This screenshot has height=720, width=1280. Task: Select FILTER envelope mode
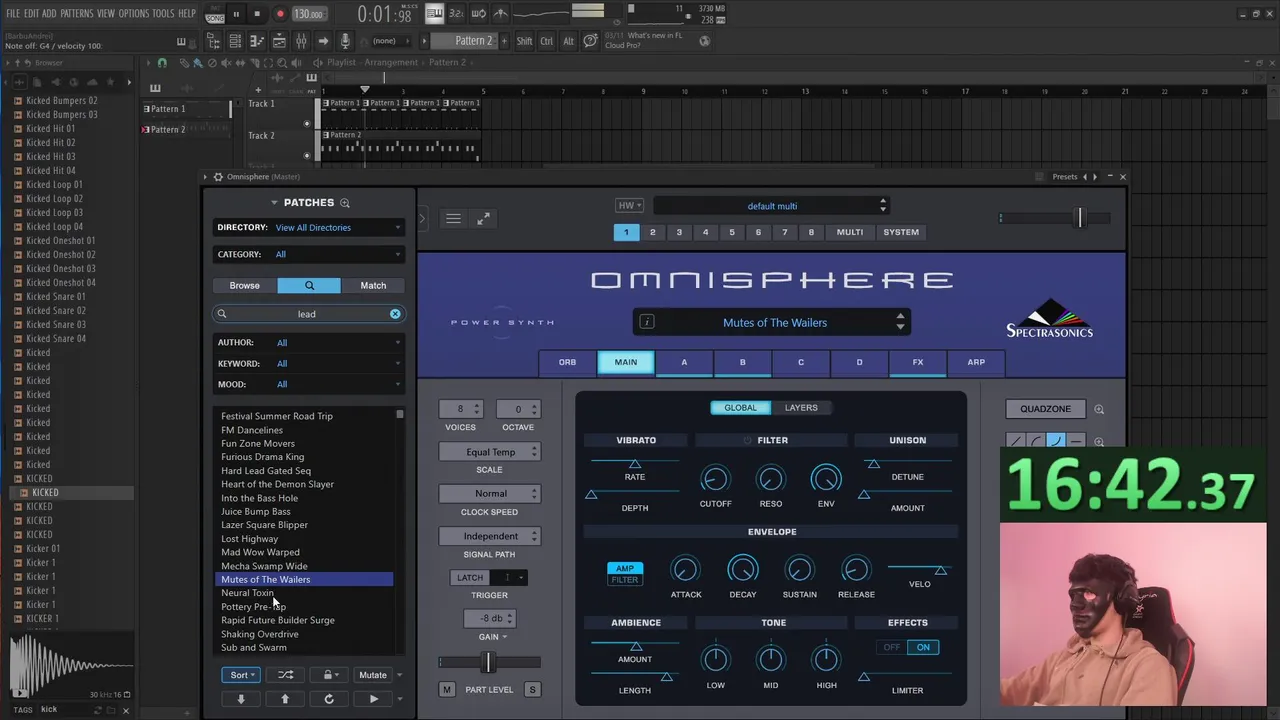[625, 580]
